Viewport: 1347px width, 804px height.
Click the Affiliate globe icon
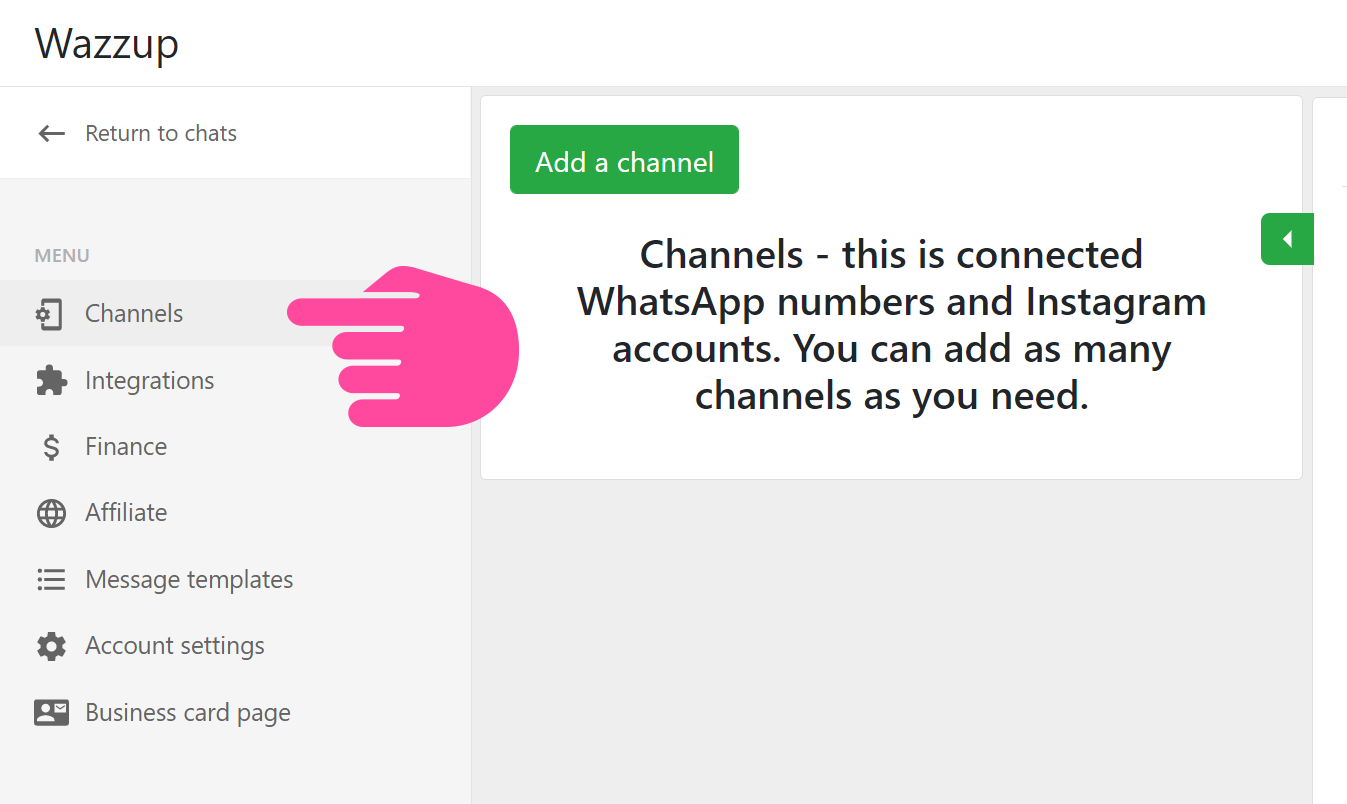click(51, 513)
